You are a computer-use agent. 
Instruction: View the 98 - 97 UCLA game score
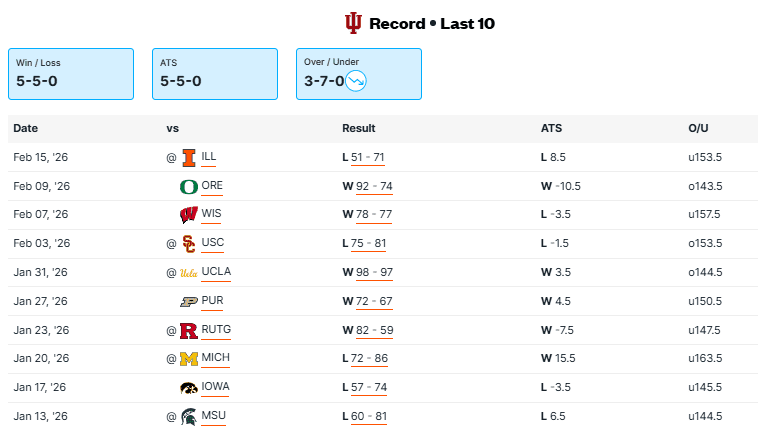click(x=374, y=272)
